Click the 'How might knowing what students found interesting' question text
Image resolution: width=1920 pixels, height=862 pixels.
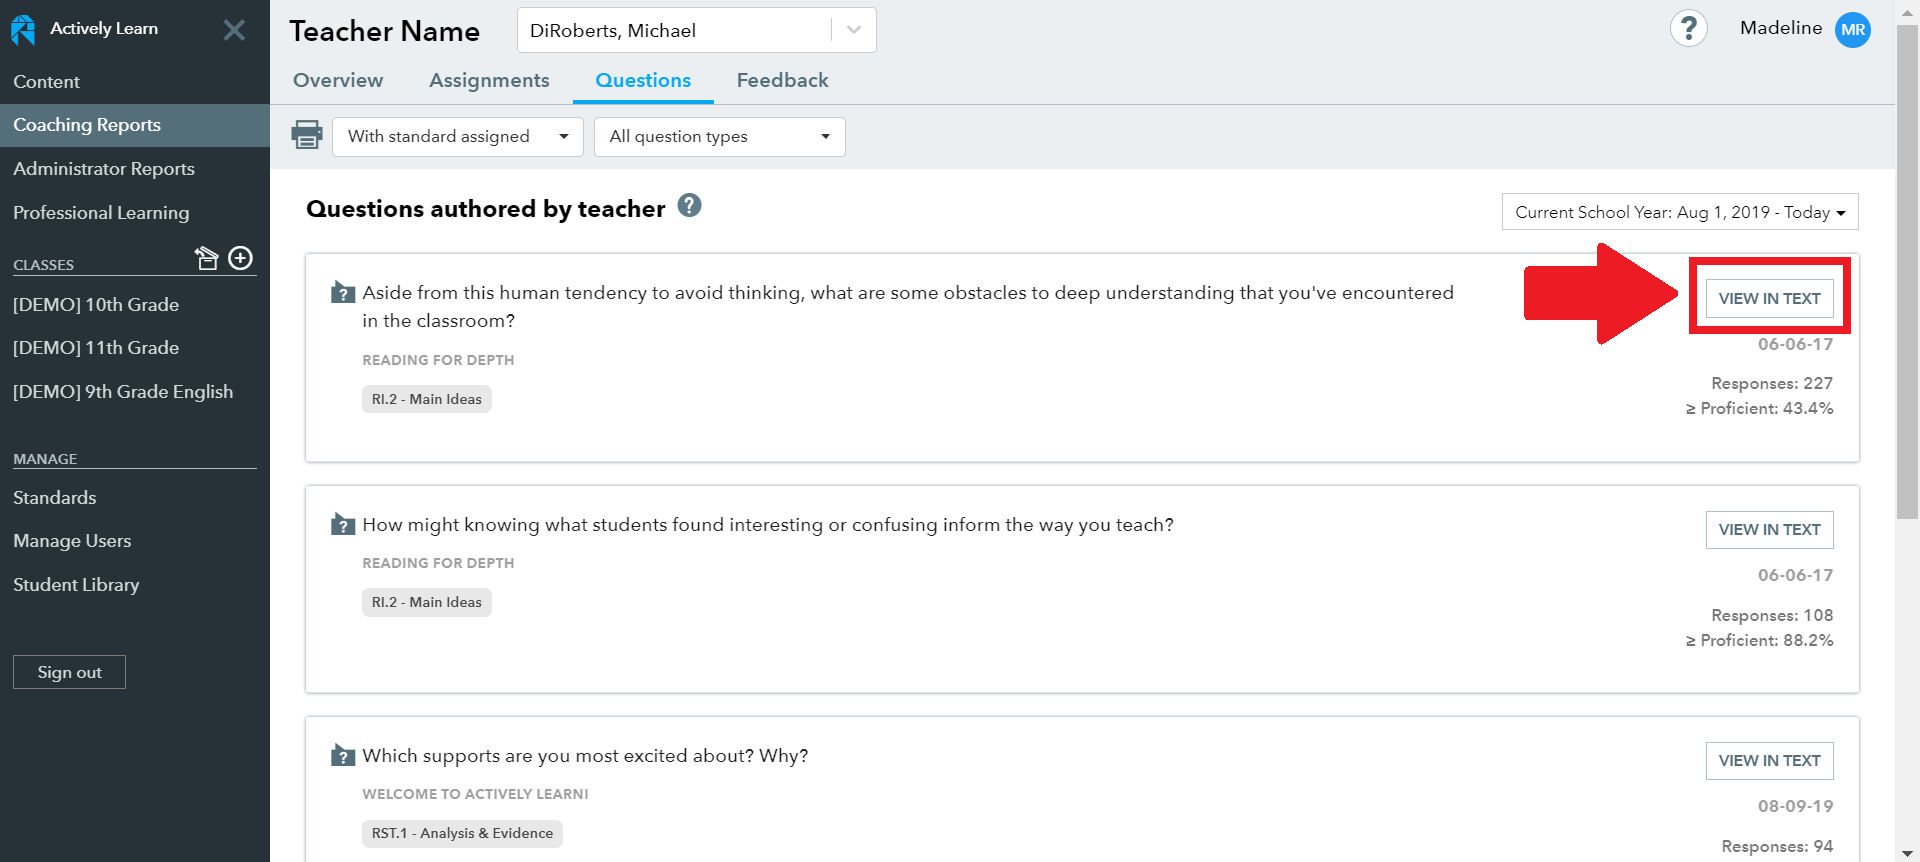[x=768, y=525]
